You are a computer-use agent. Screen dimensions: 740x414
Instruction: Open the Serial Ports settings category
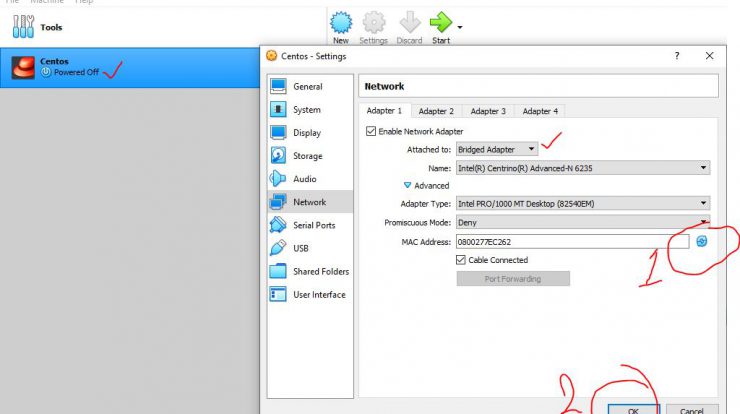click(x=310, y=225)
